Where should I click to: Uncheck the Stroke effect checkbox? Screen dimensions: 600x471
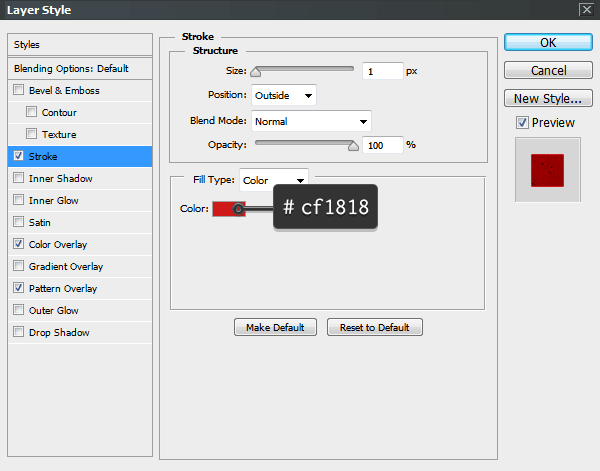(x=18, y=157)
